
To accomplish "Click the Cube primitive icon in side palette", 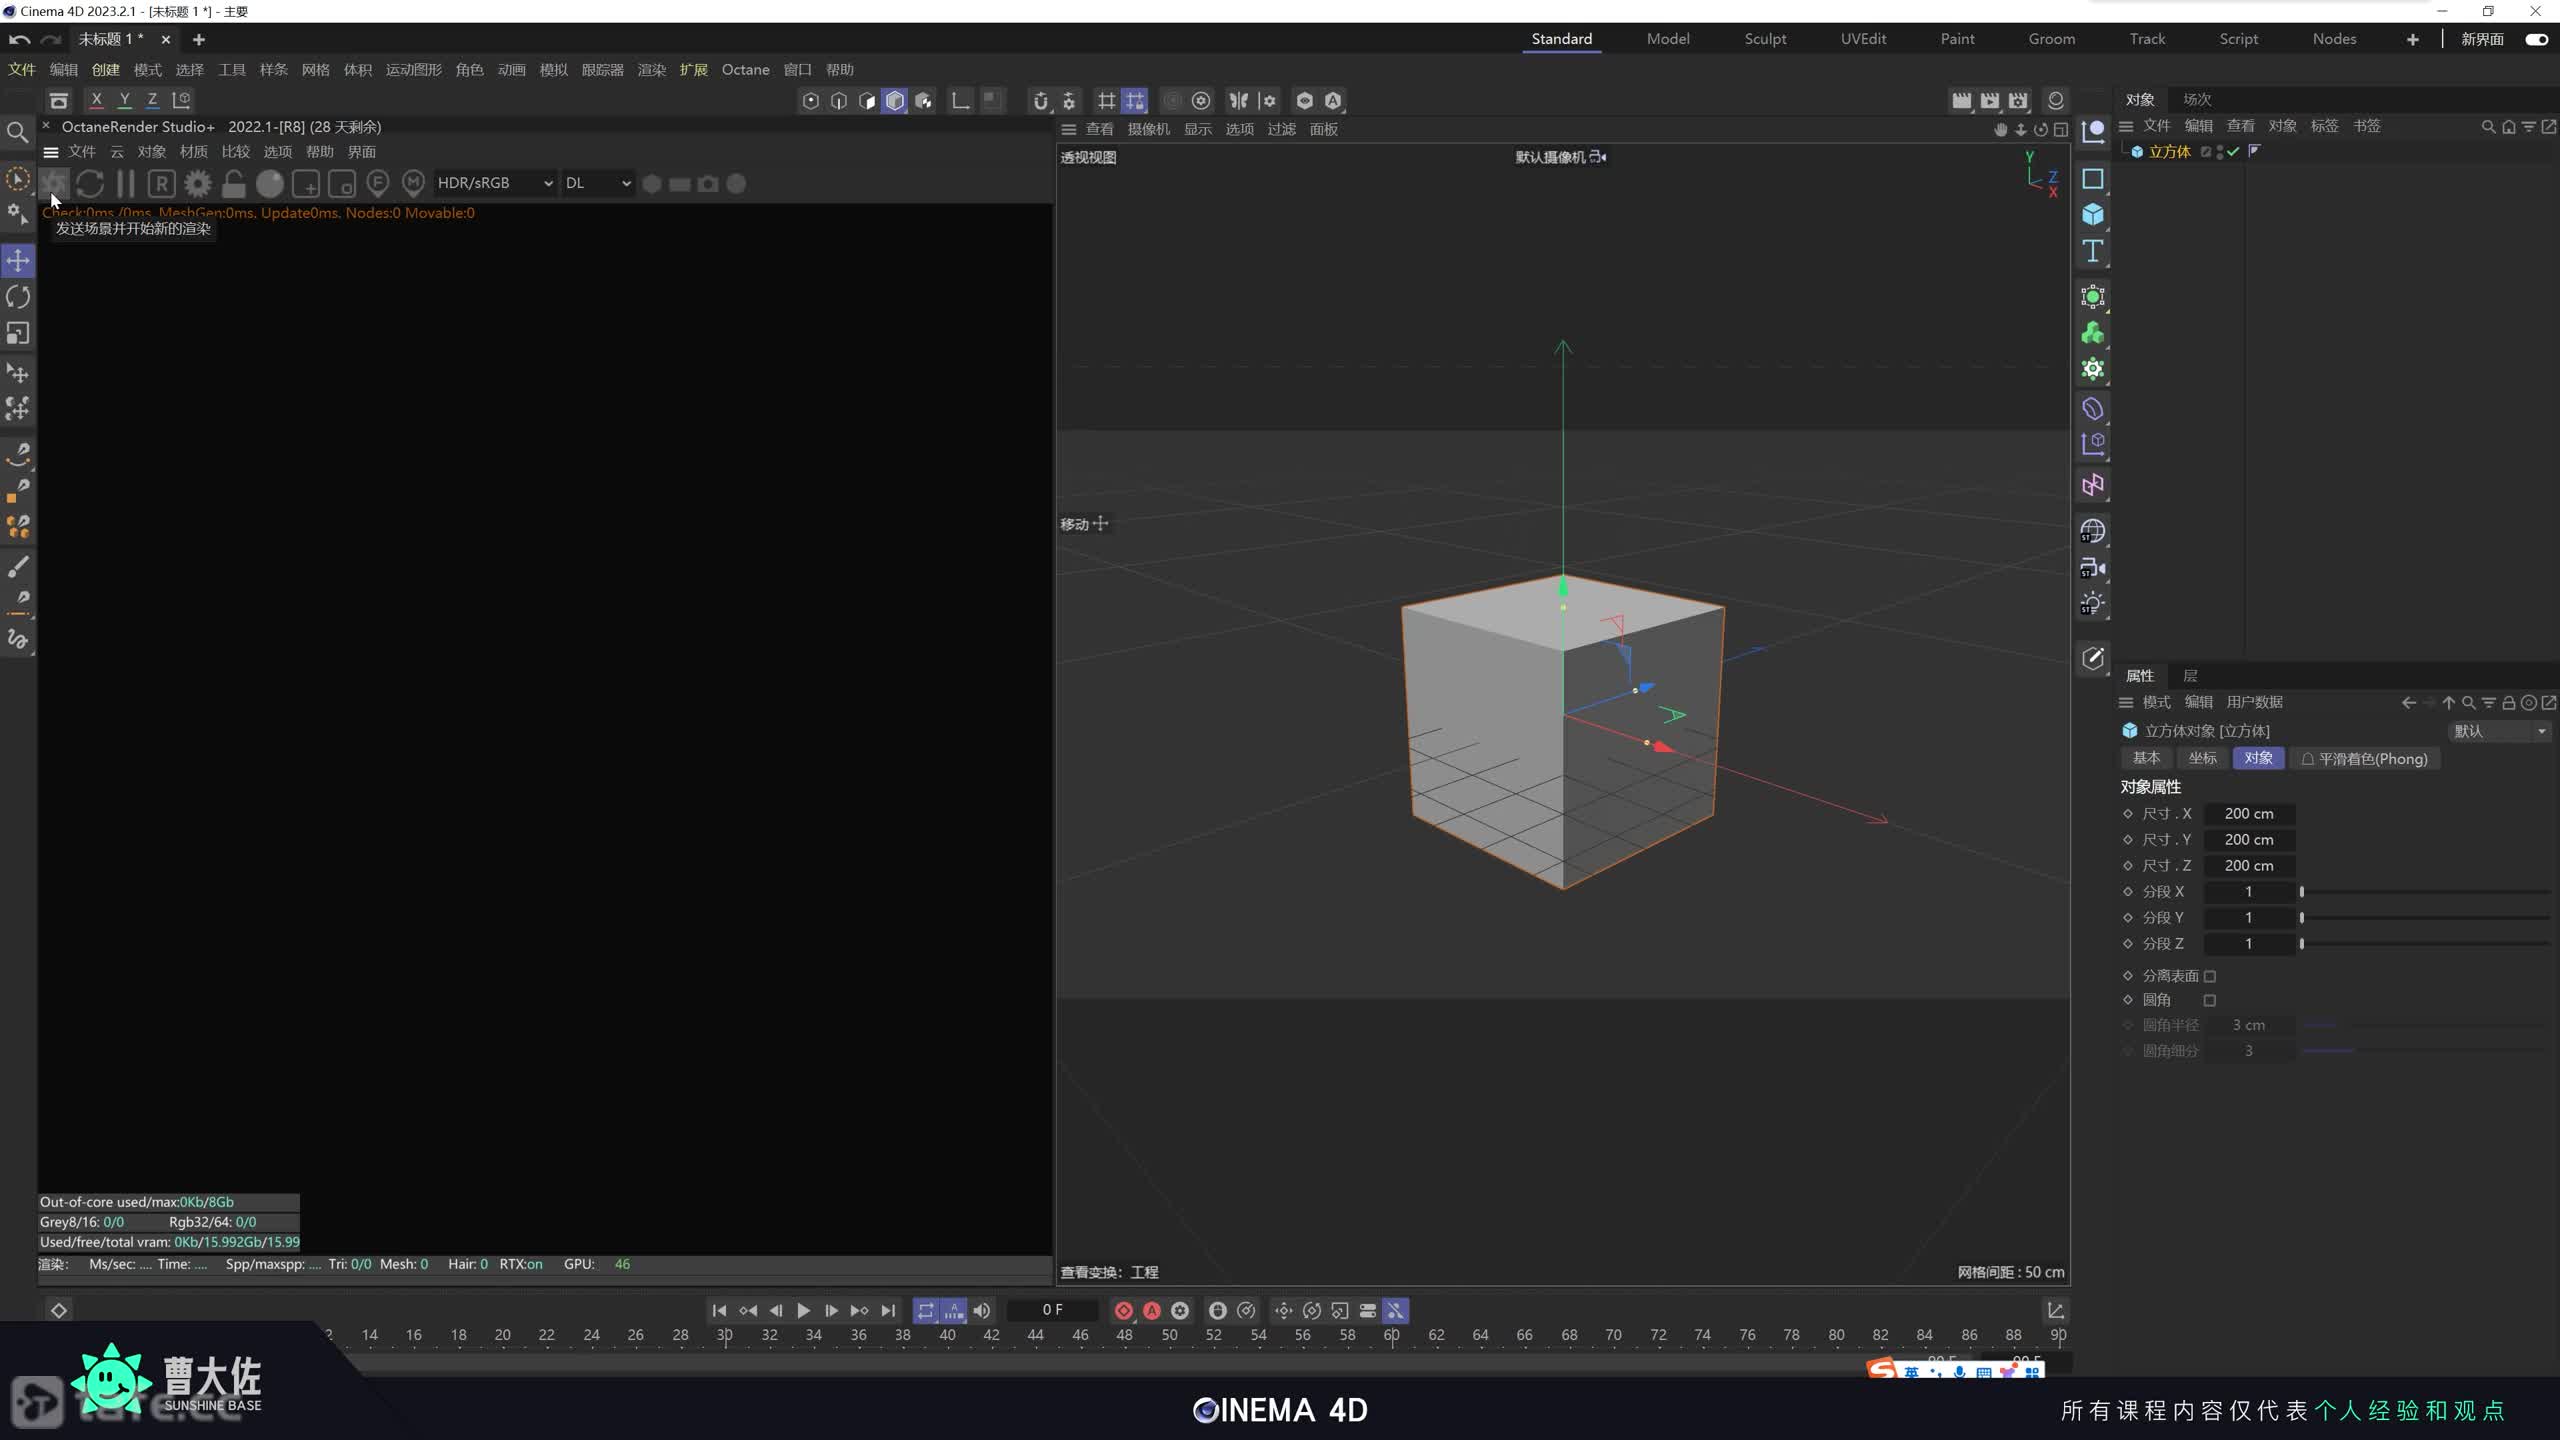I will pyautogui.click(x=2092, y=215).
